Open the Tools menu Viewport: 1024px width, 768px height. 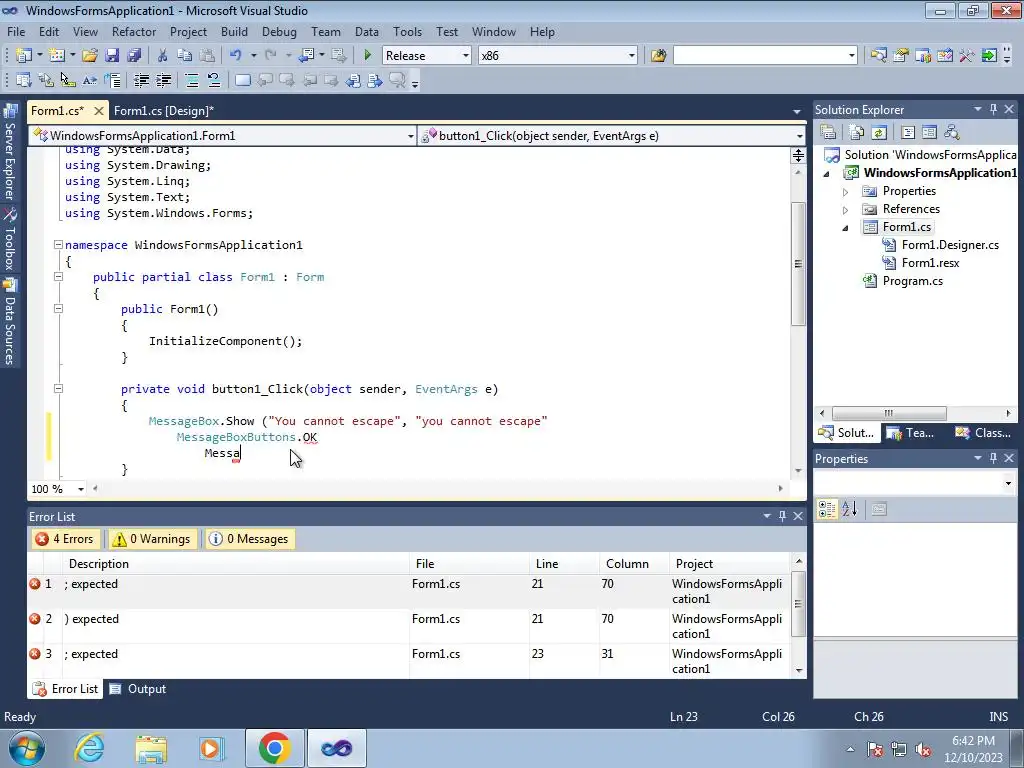[407, 31]
